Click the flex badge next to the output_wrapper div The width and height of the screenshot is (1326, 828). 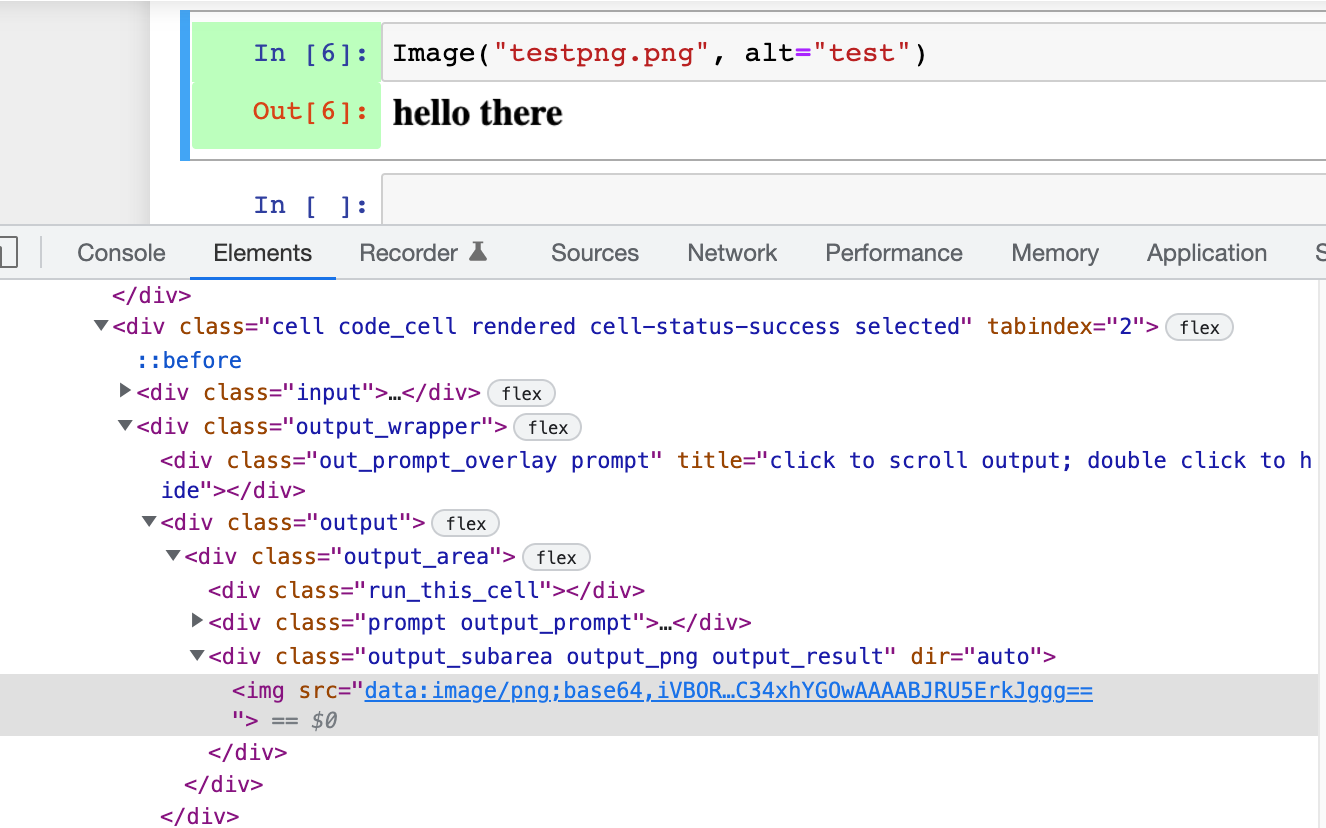[x=547, y=427]
